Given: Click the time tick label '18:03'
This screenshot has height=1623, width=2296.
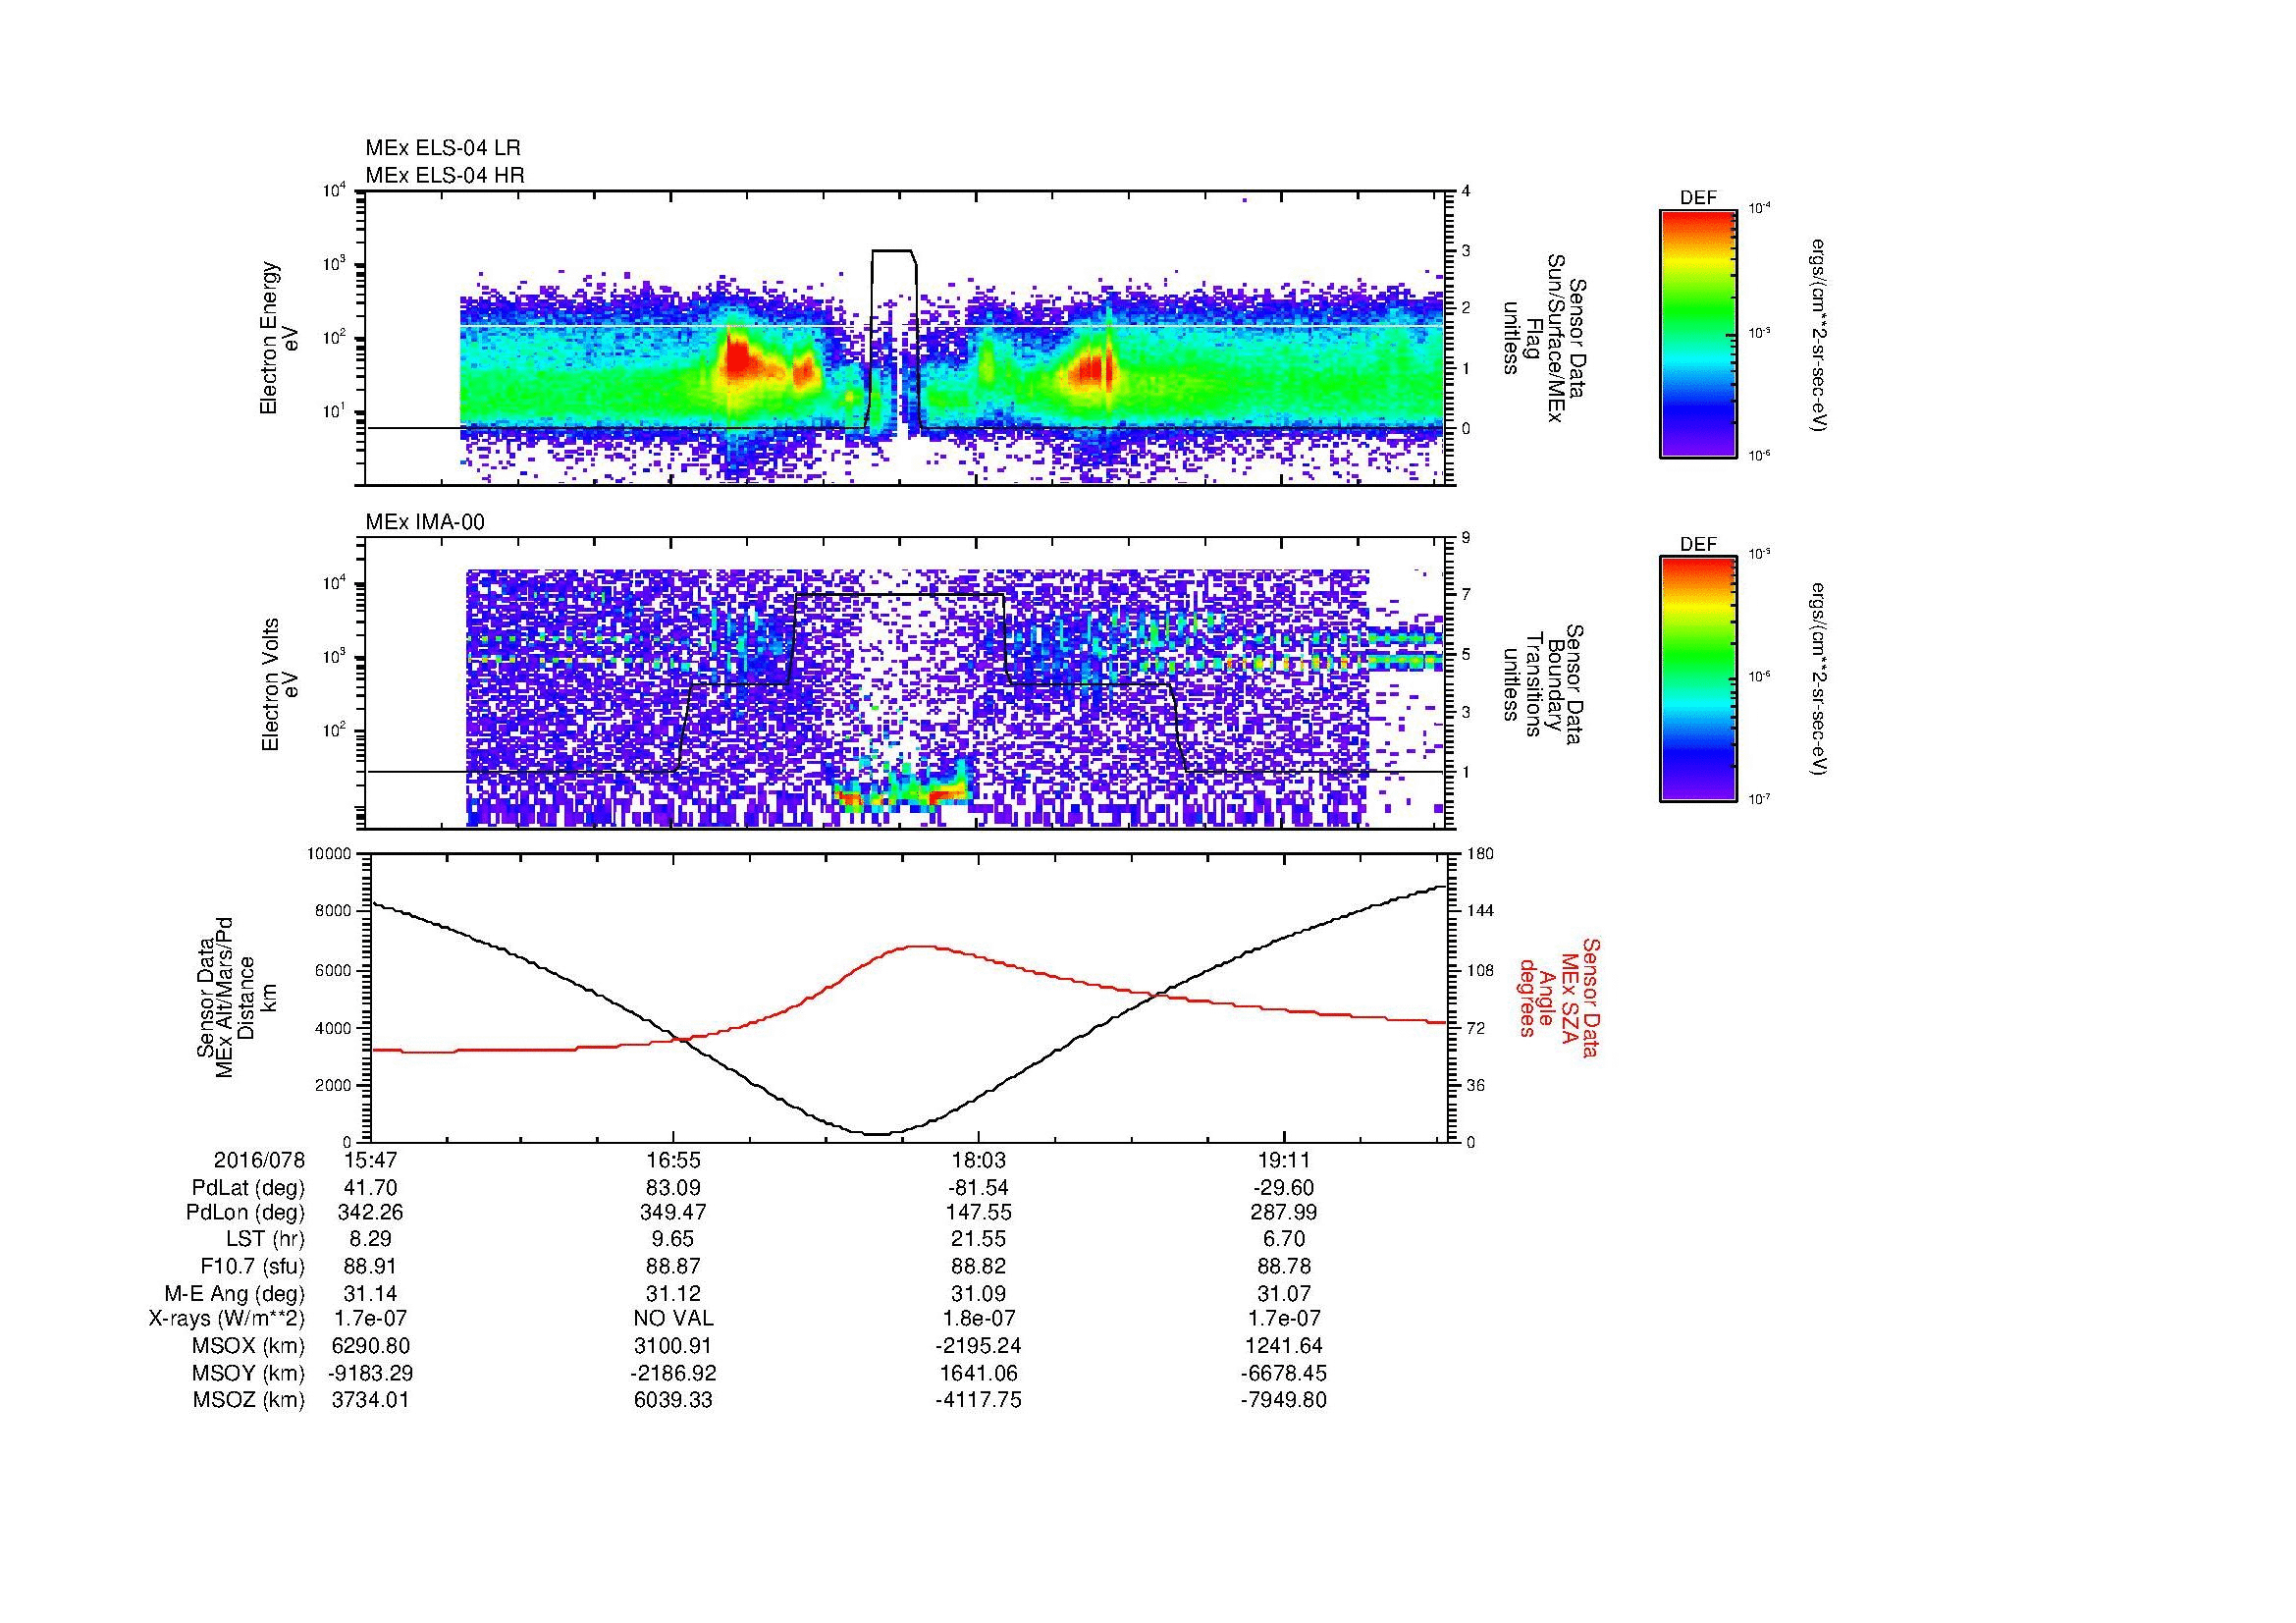Looking at the screenshot, I should (x=978, y=1160).
